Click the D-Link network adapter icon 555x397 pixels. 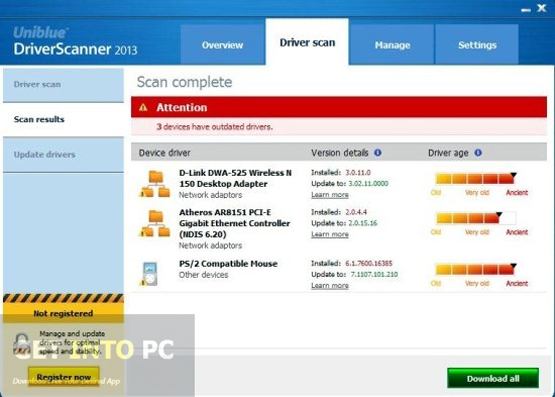pyautogui.click(x=154, y=183)
